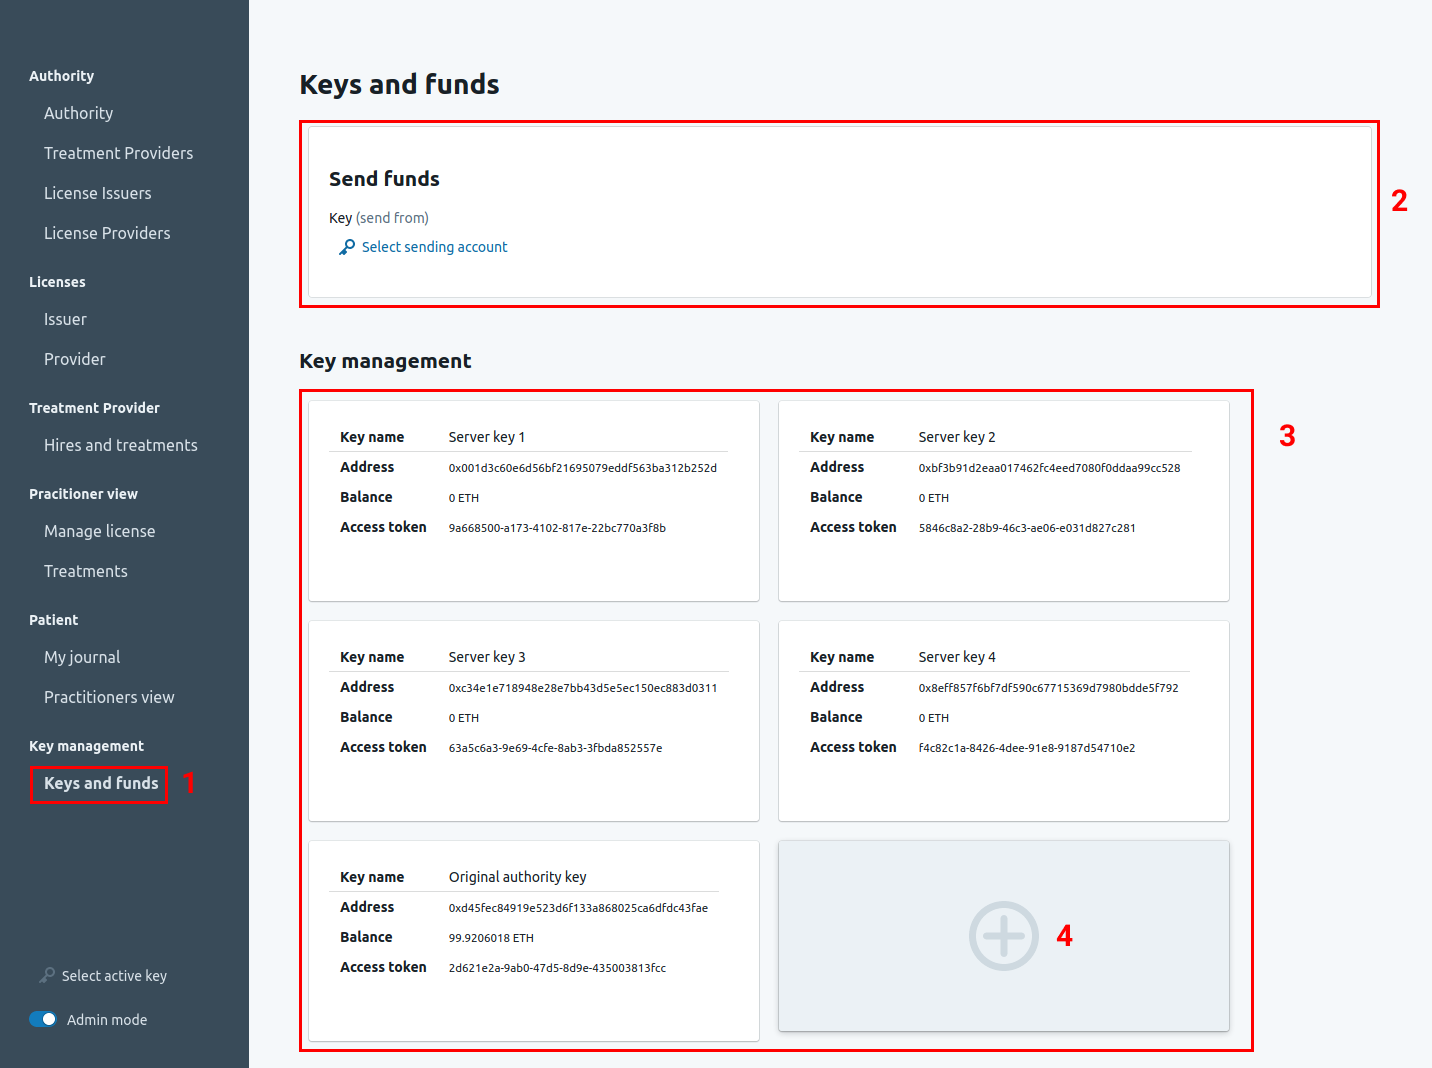Open Practitioners view page
The width and height of the screenshot is (1432, 1068).
(109, 697)
